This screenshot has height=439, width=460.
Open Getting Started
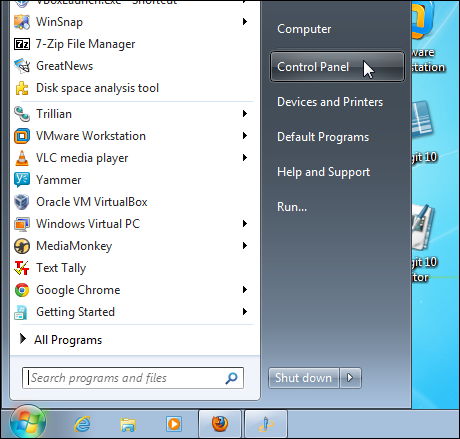pyautogui.click(x=133, y=312)
